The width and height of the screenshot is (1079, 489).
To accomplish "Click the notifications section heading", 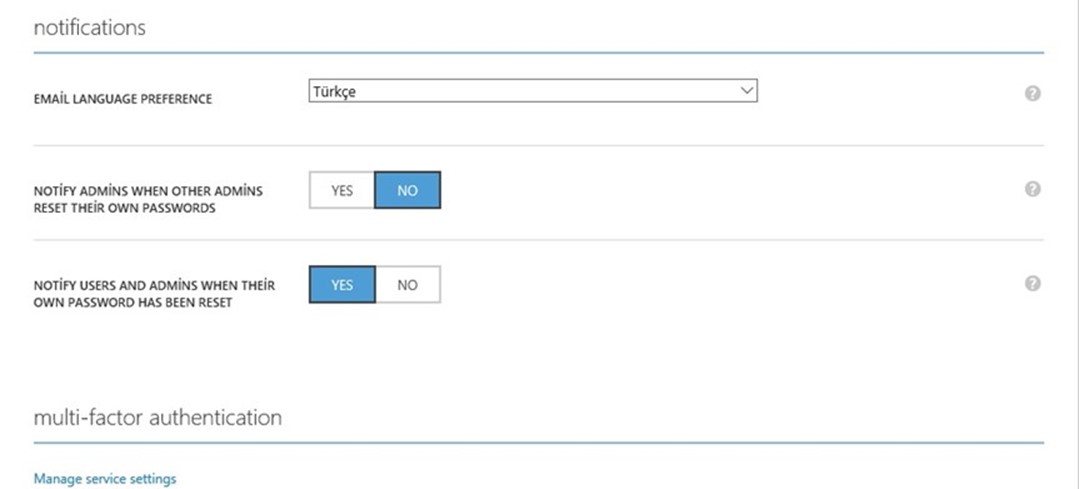I will (89, 28).
